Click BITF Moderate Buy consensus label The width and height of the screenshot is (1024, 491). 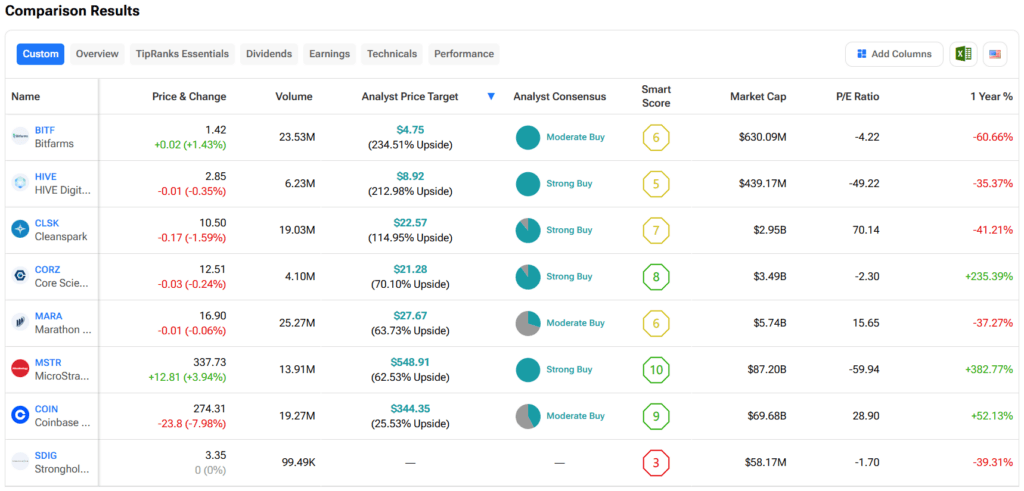pyautogui.click(x=575, y=137)
